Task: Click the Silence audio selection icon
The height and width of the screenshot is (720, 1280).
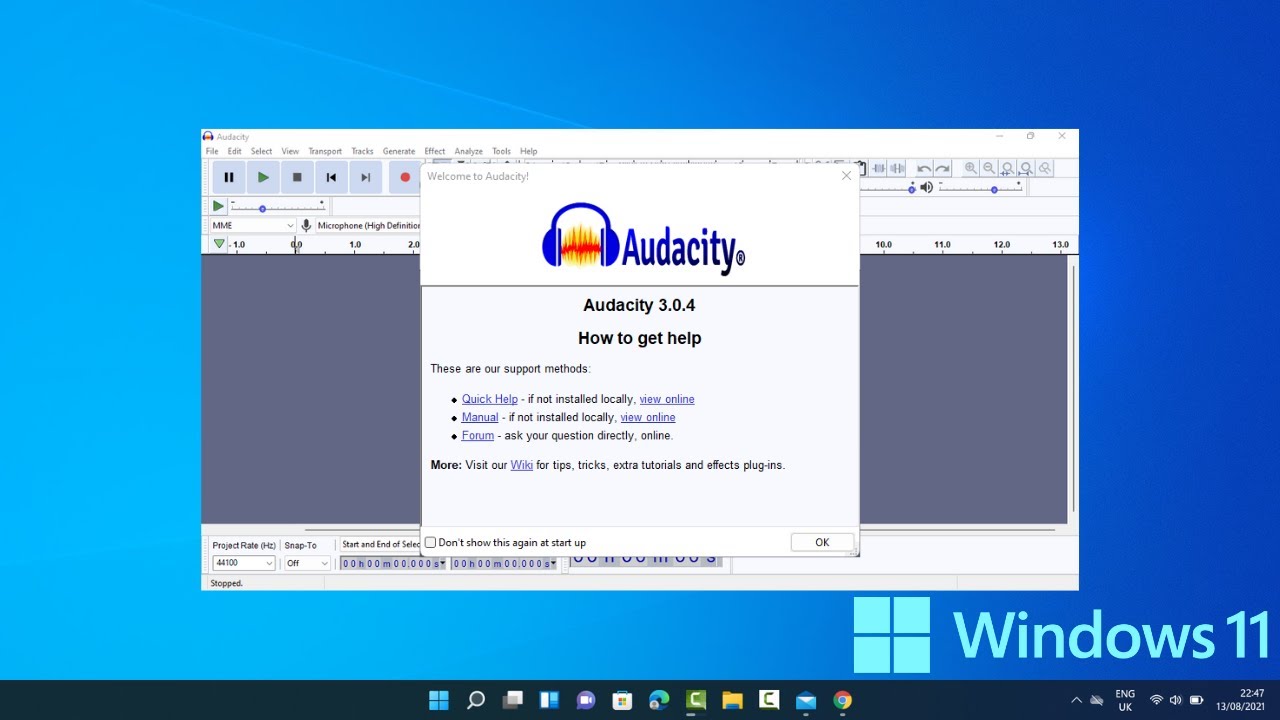Action: 897,169
